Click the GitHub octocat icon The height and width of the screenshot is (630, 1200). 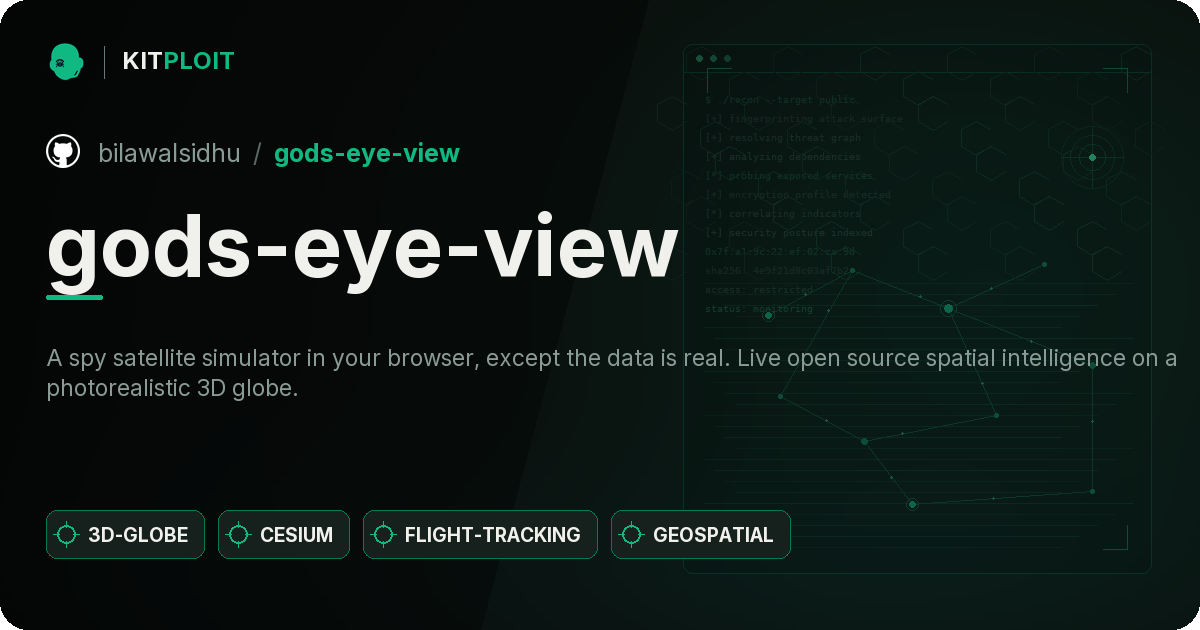[x=63, y=153]
